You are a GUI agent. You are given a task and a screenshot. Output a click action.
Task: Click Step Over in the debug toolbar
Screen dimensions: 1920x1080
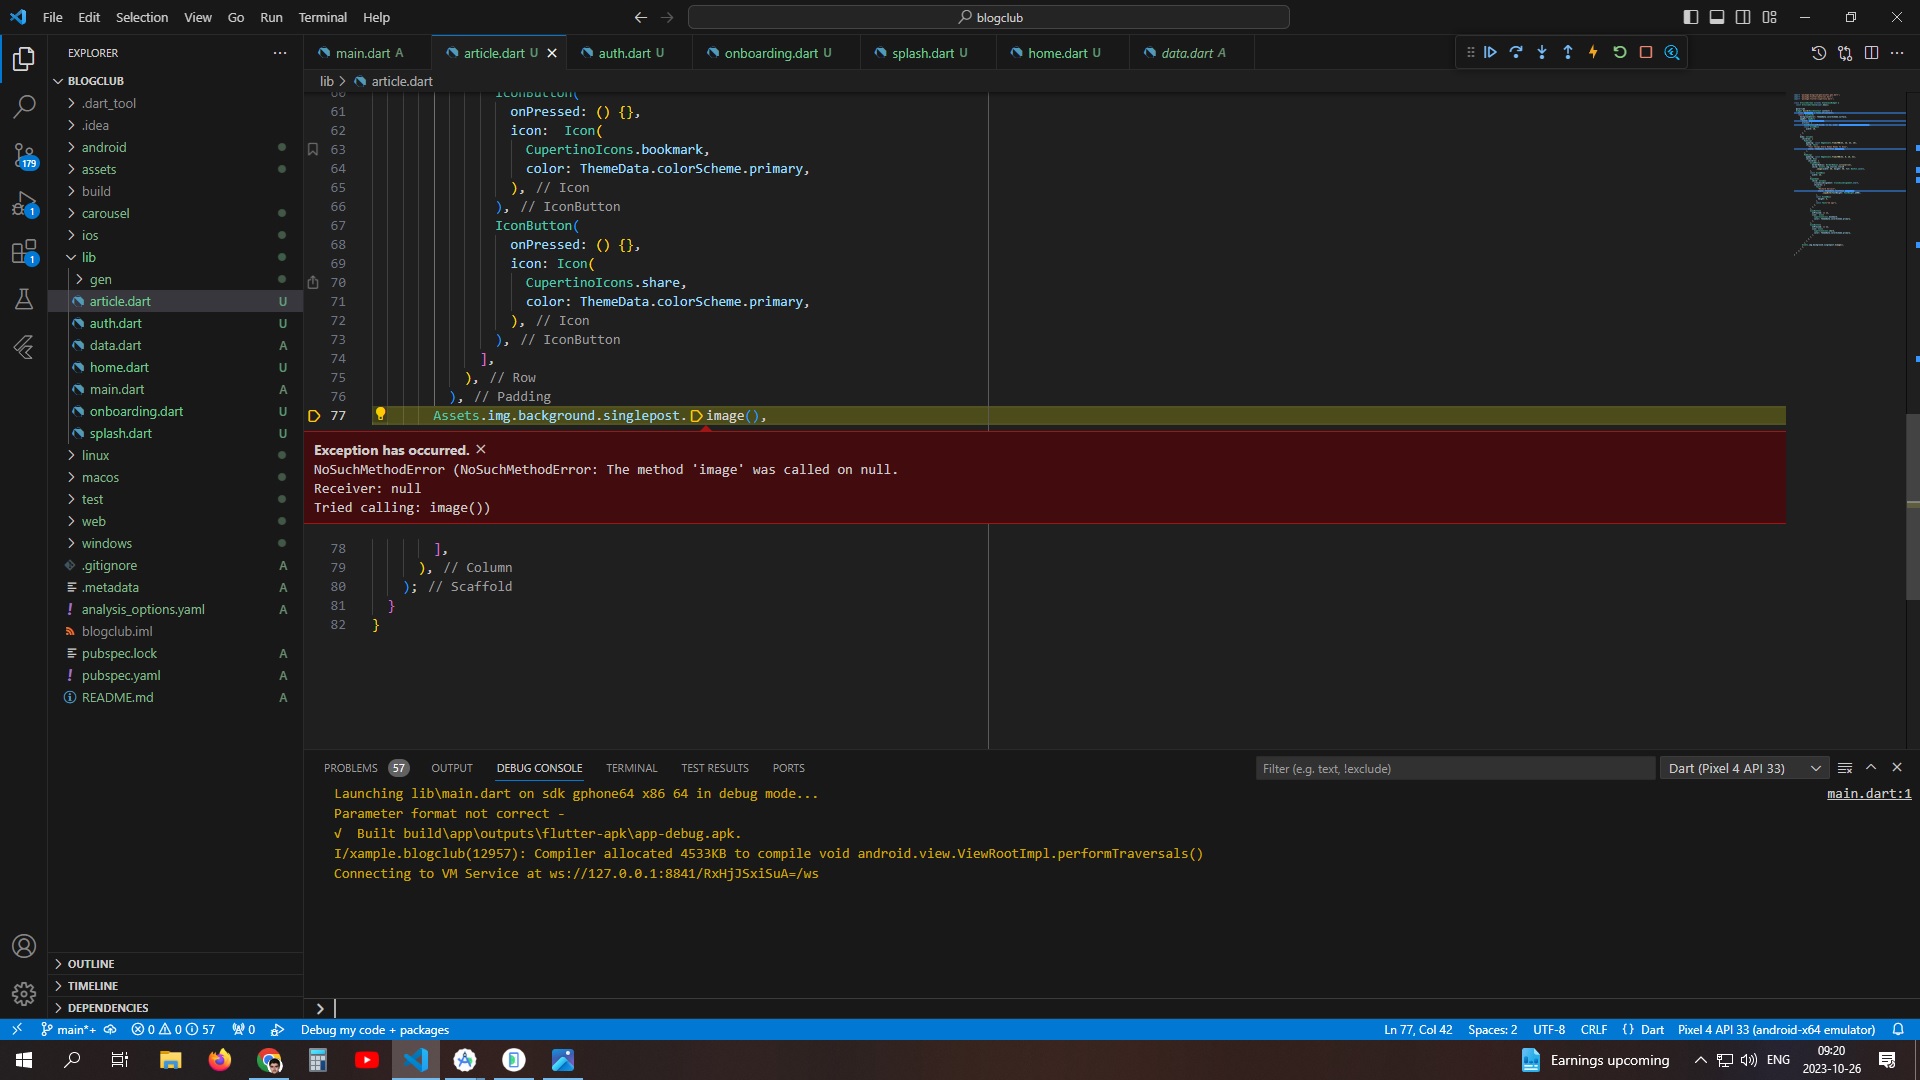1516,53
